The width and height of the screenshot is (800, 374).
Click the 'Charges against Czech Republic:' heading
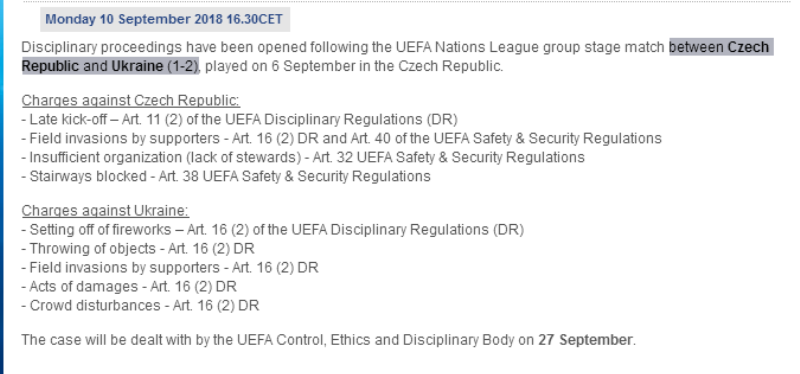point(131,101)
